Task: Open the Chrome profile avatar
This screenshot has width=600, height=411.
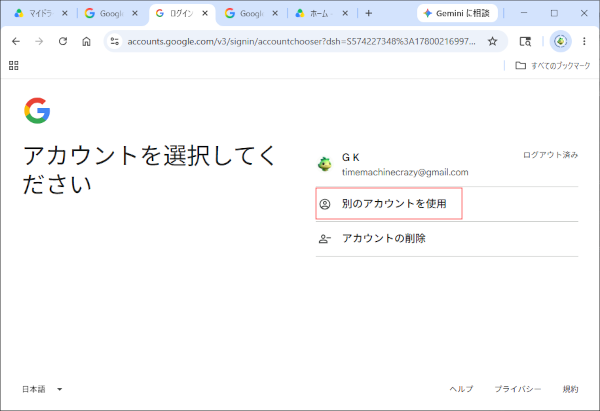Action: 561,41
